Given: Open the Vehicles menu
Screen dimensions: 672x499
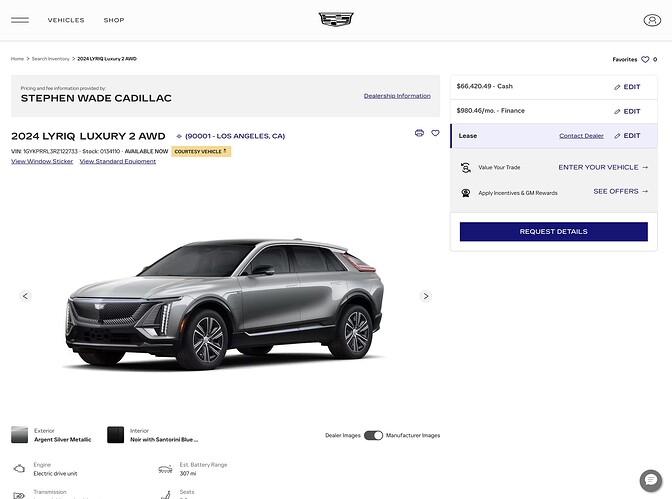Looking at the screenshot, I should pyautogui.click(x=66, y=20).
